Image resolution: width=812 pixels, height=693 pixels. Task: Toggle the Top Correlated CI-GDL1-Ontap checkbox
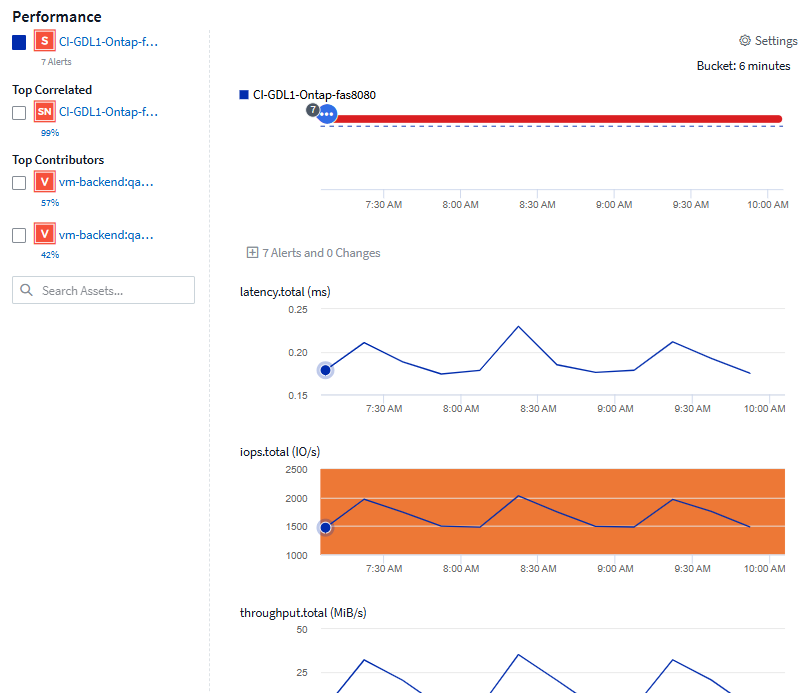click(x=19, y=113)
